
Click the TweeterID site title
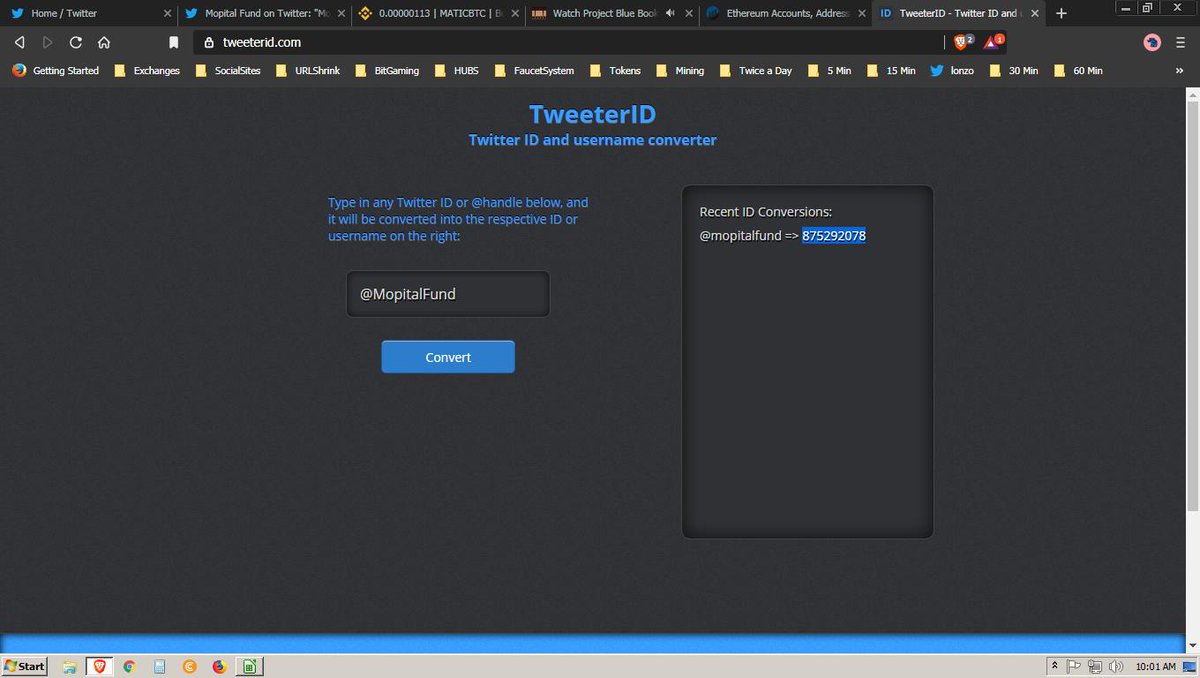pos(592,114)
